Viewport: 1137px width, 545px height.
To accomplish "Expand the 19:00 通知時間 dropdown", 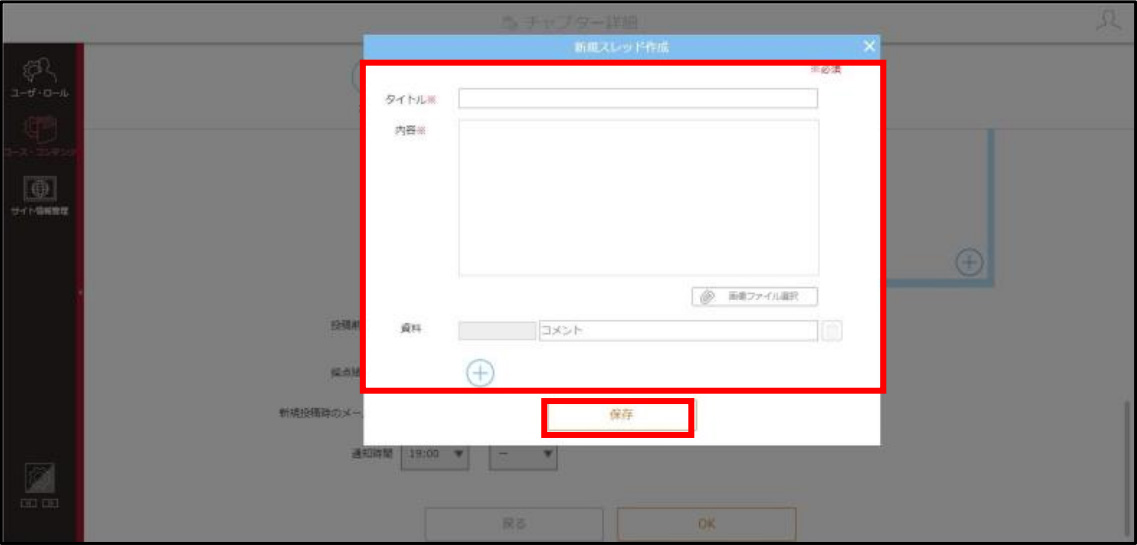I will (x=435, y=454).
